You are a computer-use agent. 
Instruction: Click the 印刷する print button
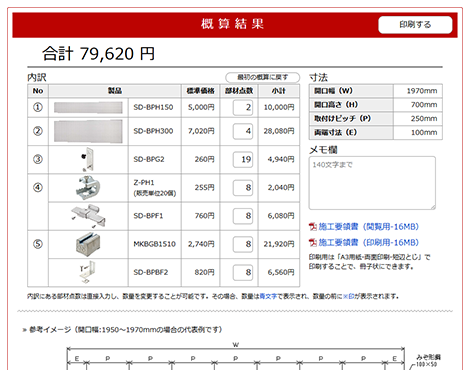click(x=415, y=25)
